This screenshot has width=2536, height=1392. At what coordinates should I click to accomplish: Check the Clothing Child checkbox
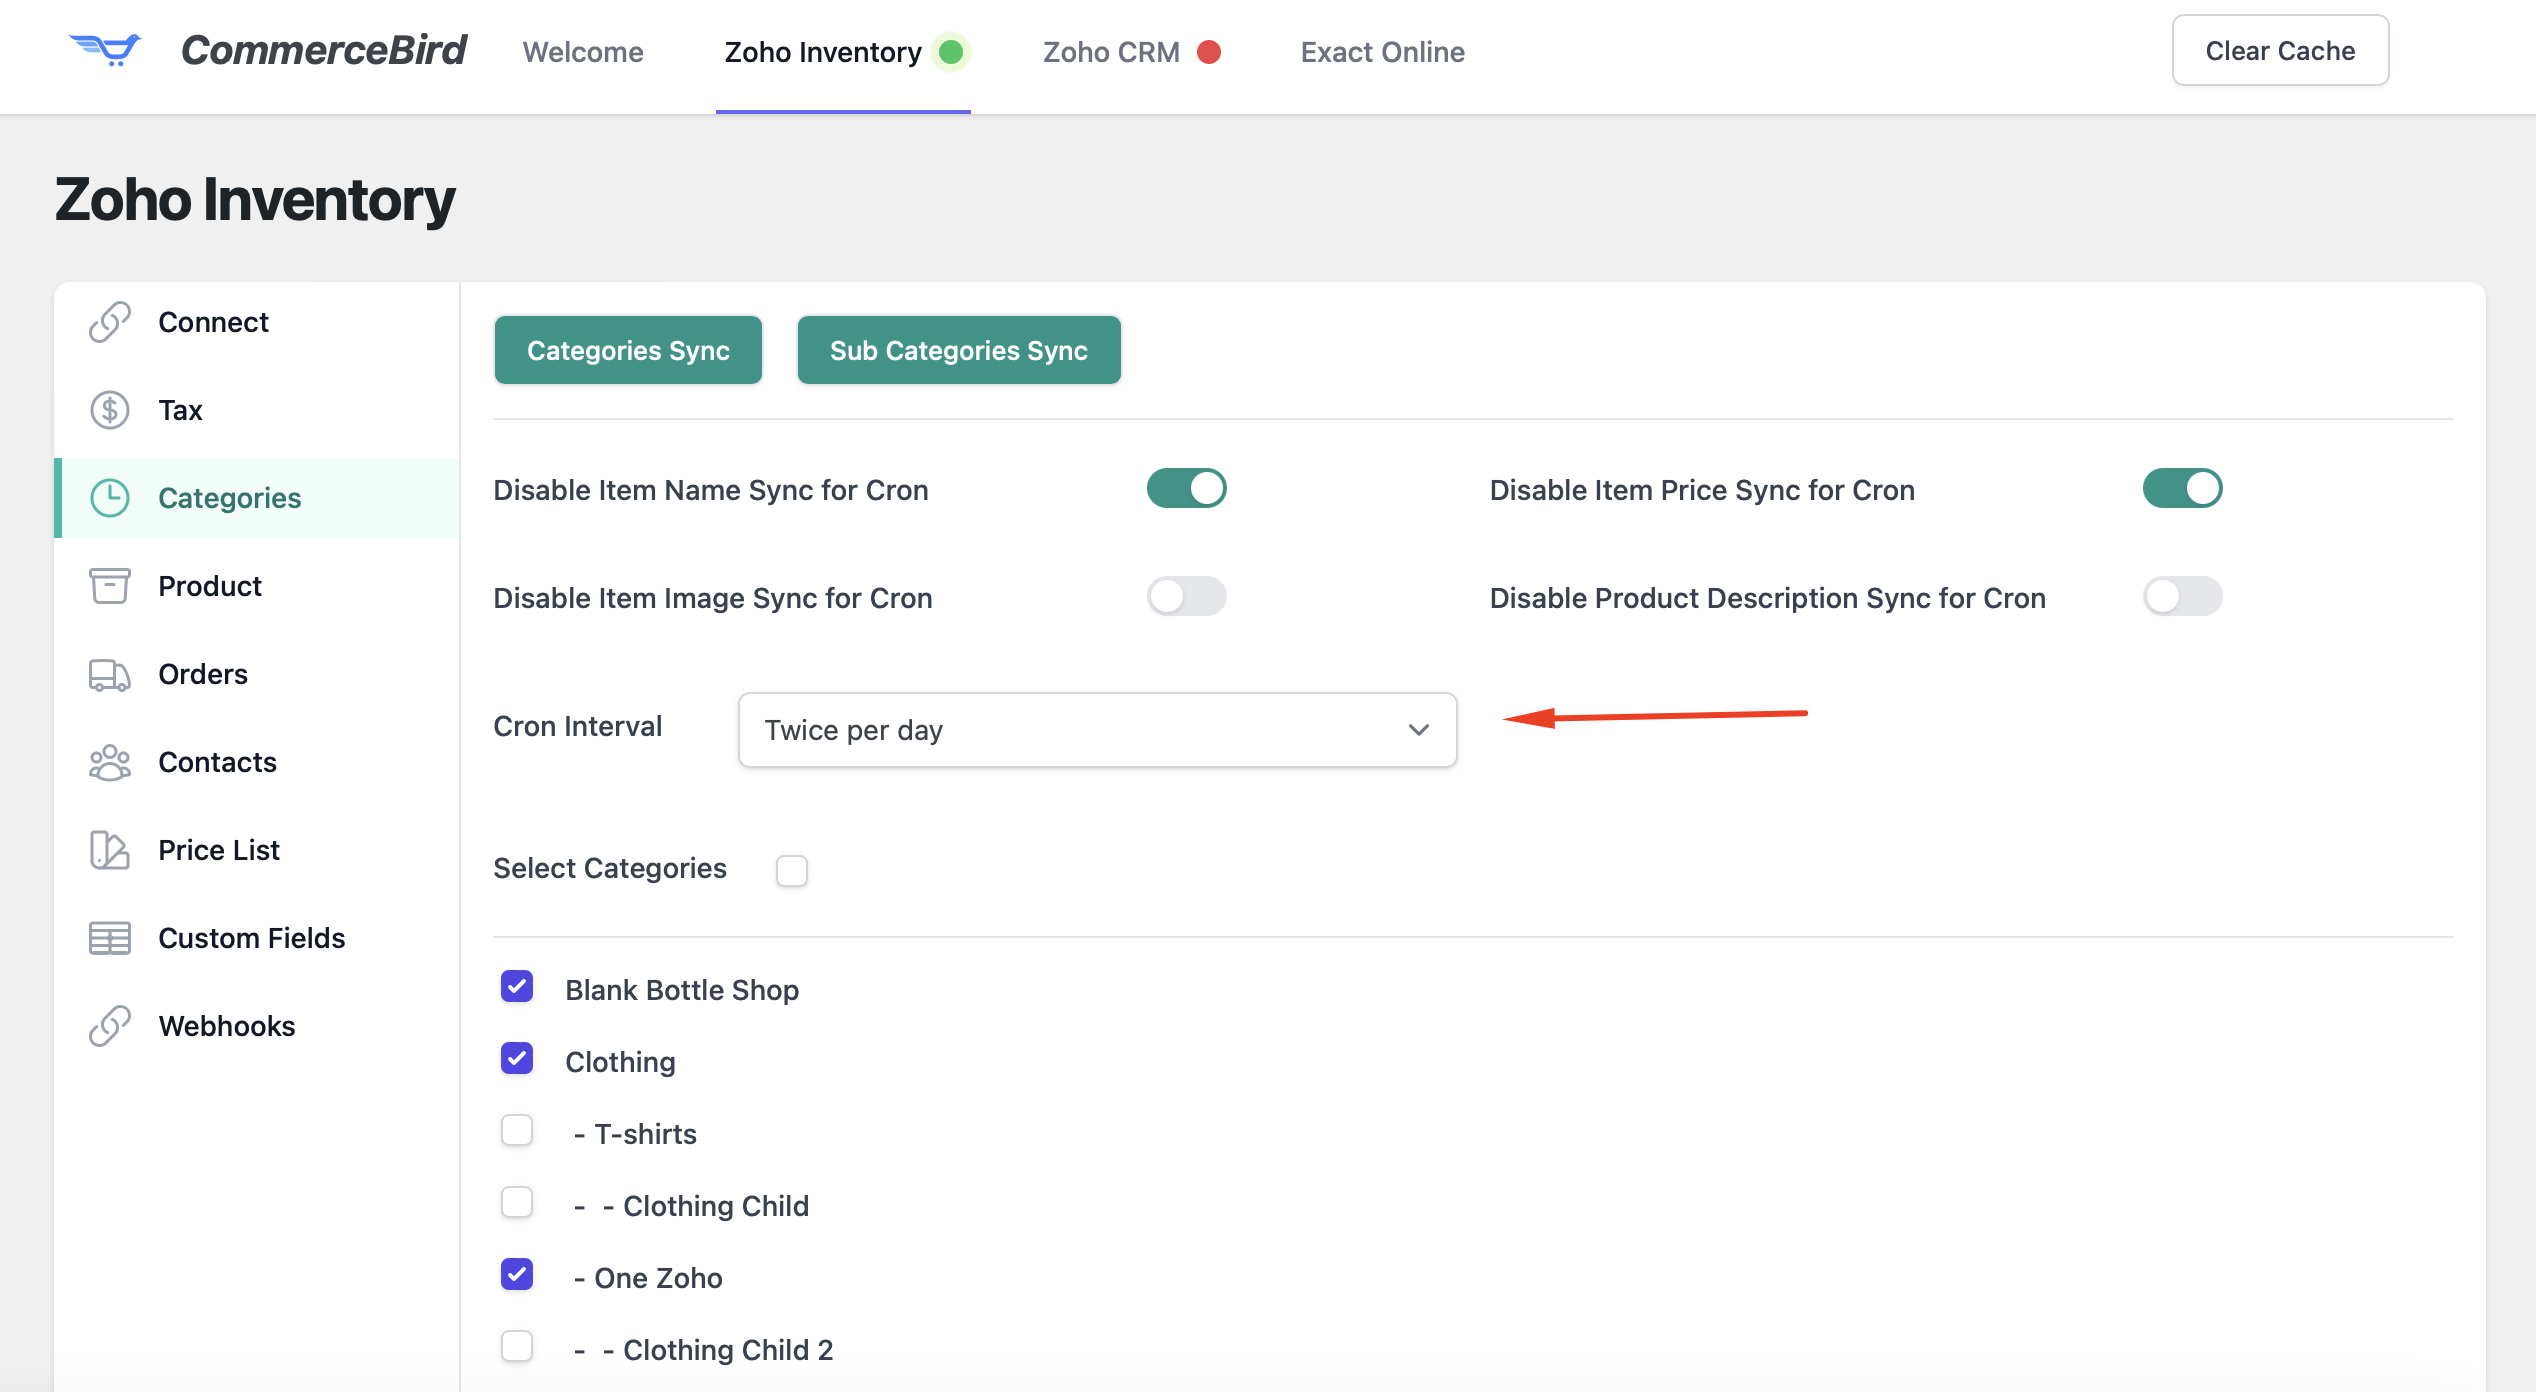click(517, 1203)
